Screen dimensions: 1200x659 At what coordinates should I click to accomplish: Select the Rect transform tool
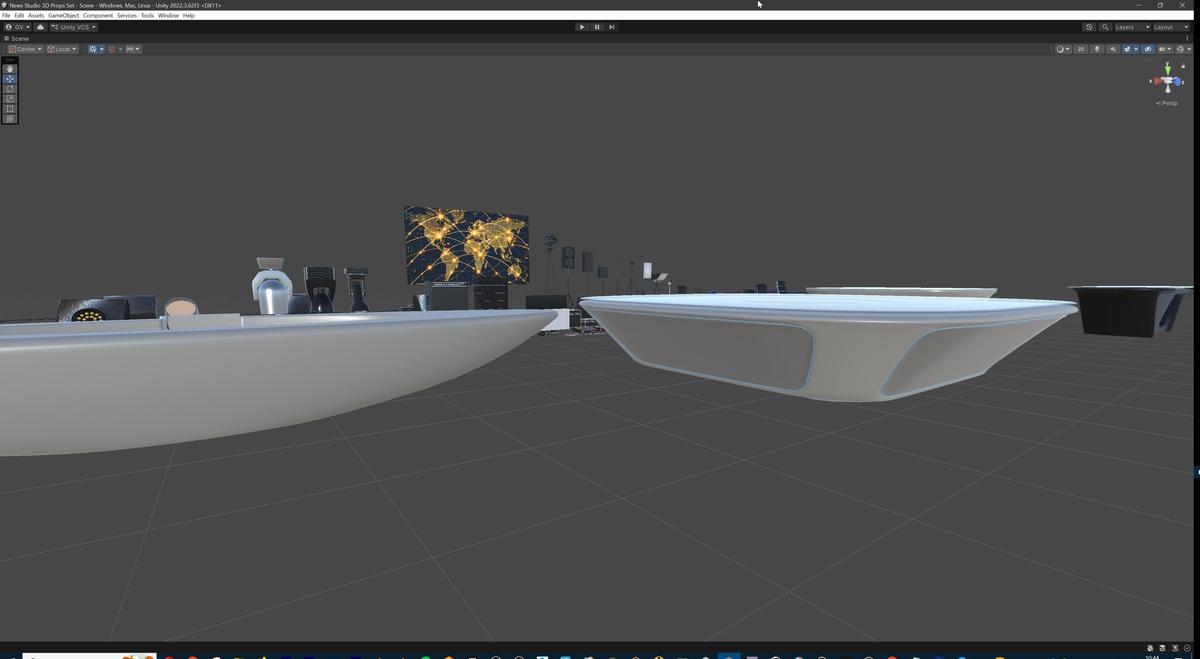10,109
